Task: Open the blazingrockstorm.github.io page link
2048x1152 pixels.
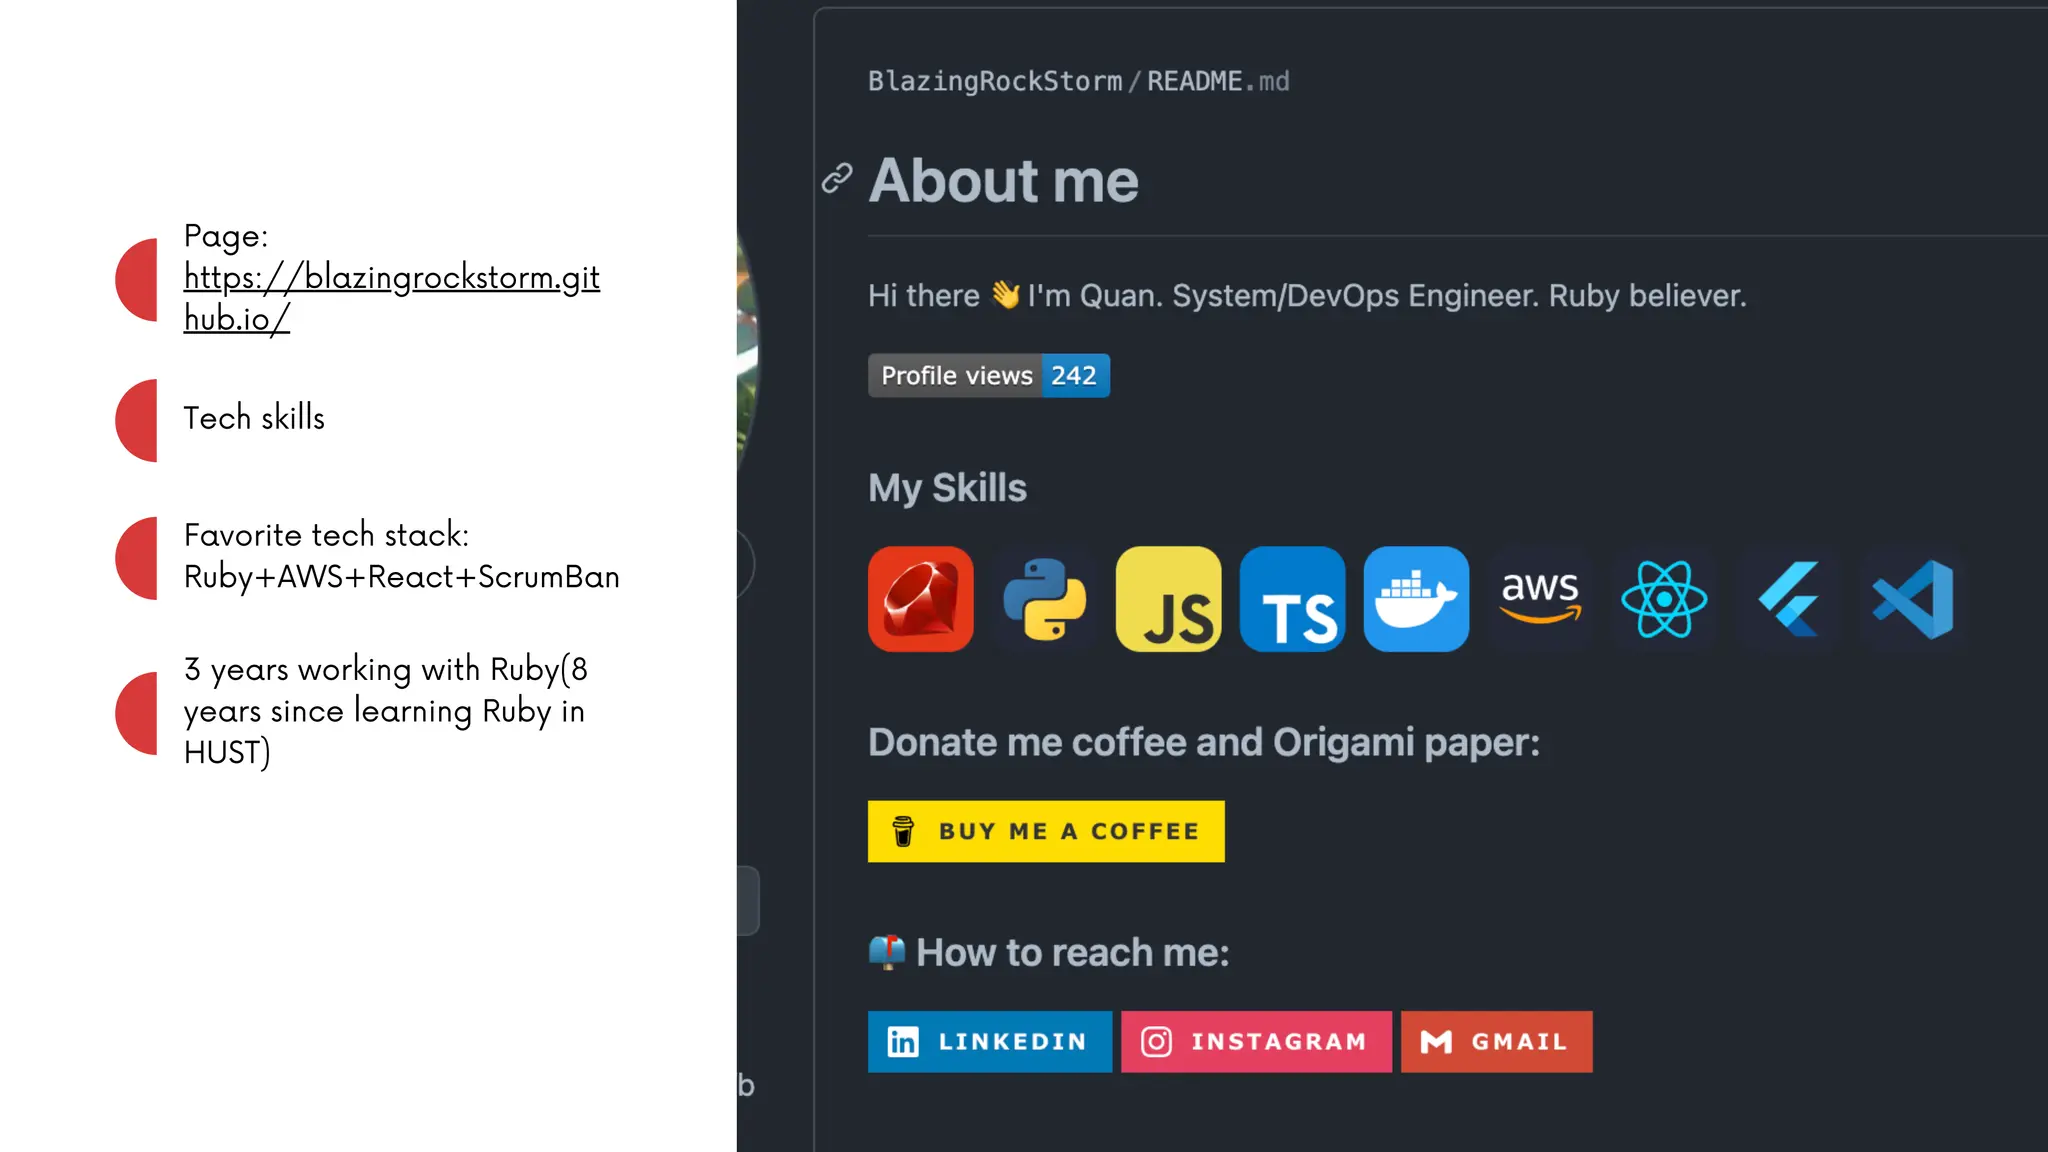Action: [391, 297]
